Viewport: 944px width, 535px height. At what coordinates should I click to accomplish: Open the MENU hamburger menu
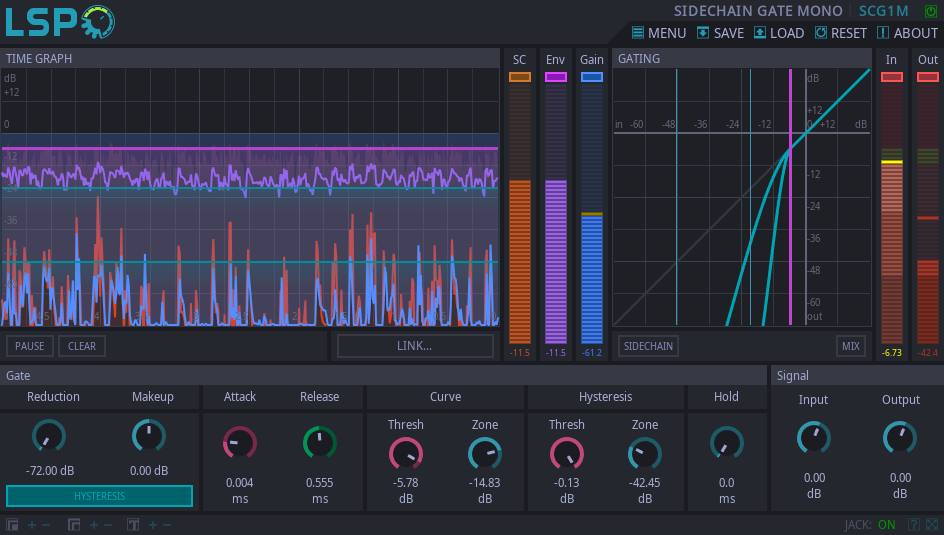tap(659, 33)
